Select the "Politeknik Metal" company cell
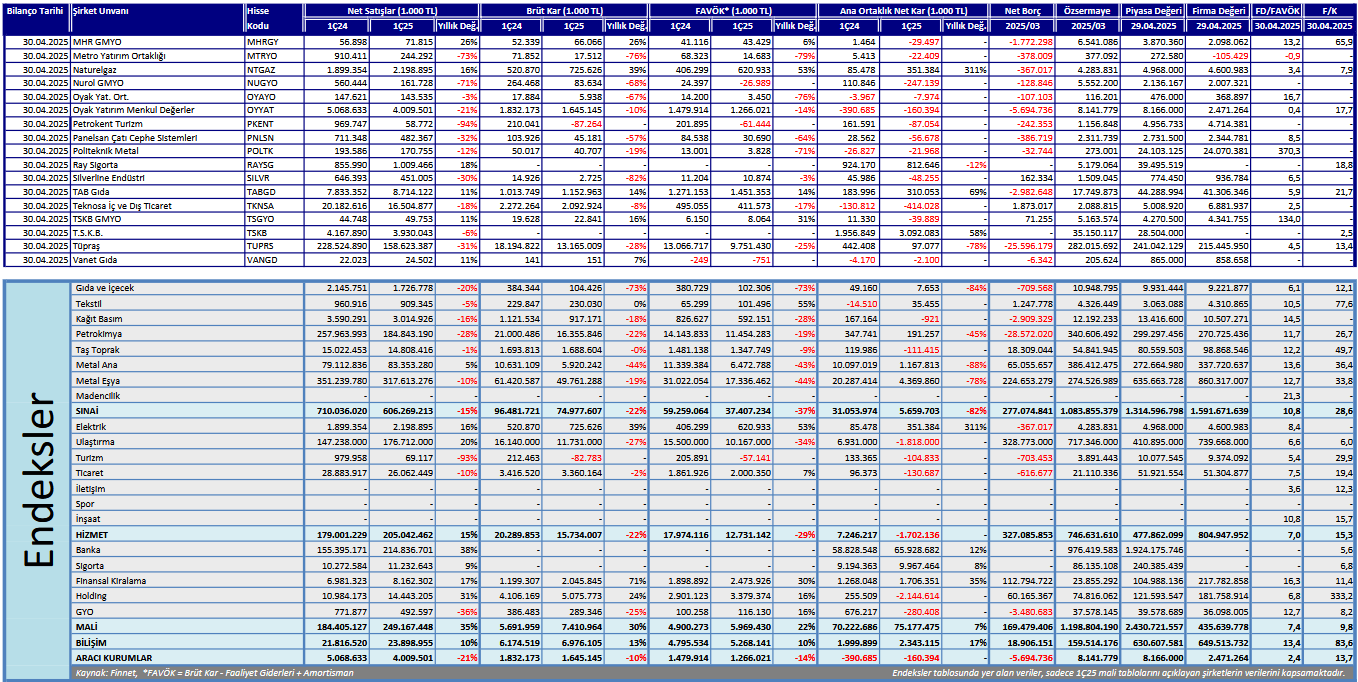 (x=106, y=151)
